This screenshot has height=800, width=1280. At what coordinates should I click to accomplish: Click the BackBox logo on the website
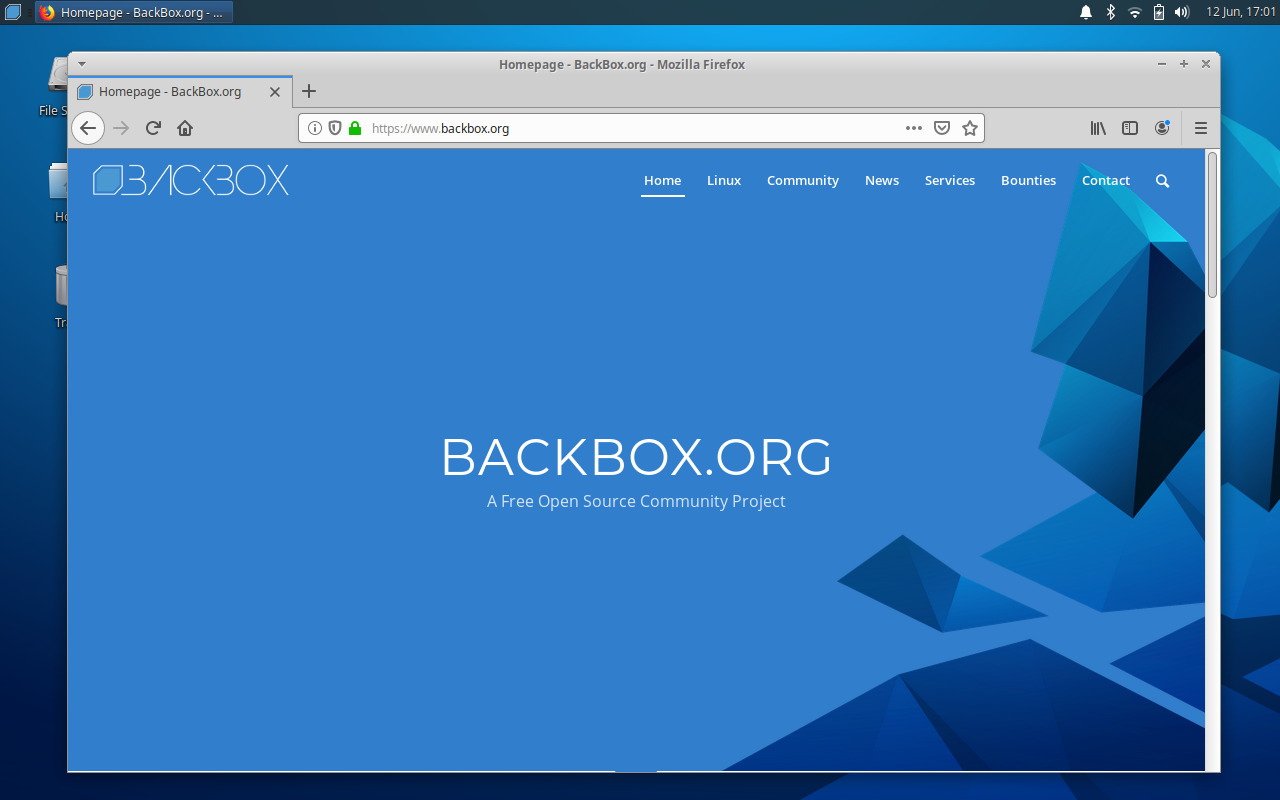click(x=191, y=180)
